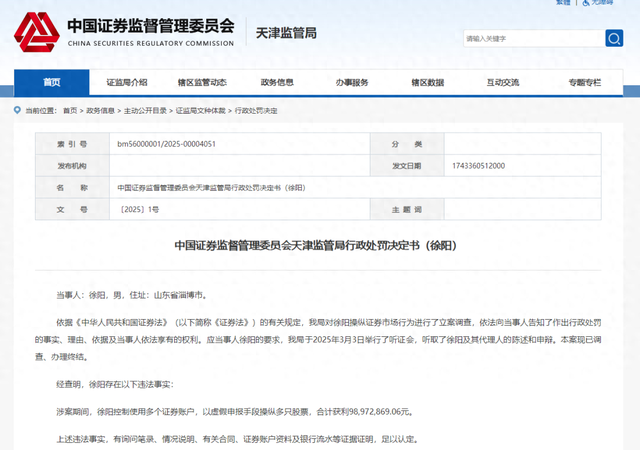The image size is (640, 450).
Task: Open the 互动交流 menu item
Action: (502, 82)
